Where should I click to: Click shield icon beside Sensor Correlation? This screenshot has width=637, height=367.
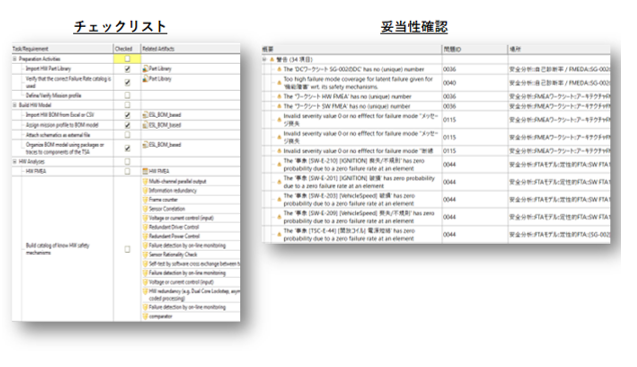pos(145,209)
